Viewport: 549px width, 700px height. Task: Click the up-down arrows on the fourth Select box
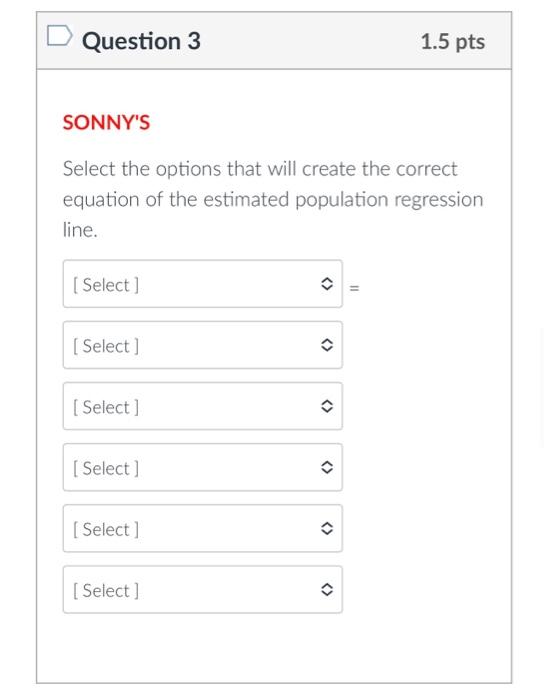pyautogui.click(x=327, y=467)
